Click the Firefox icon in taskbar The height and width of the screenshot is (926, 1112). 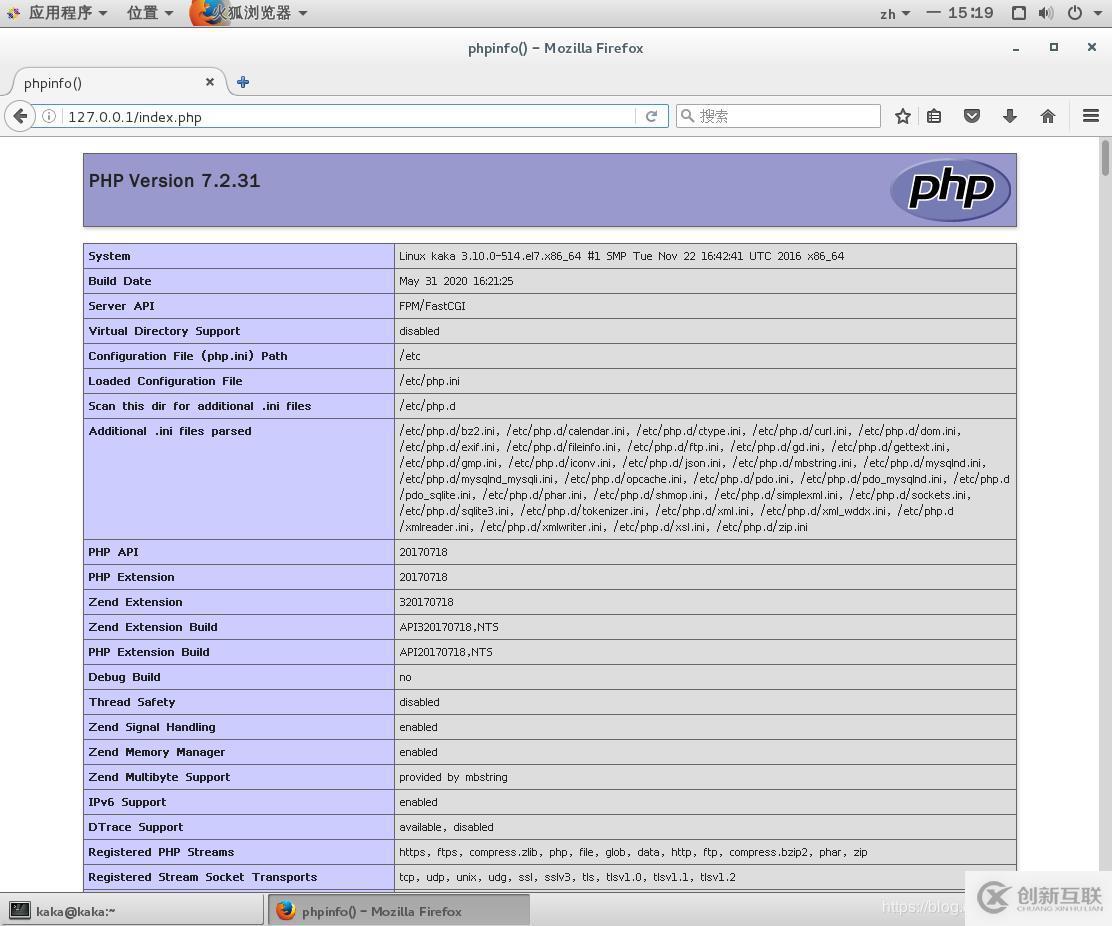point(286,910)
